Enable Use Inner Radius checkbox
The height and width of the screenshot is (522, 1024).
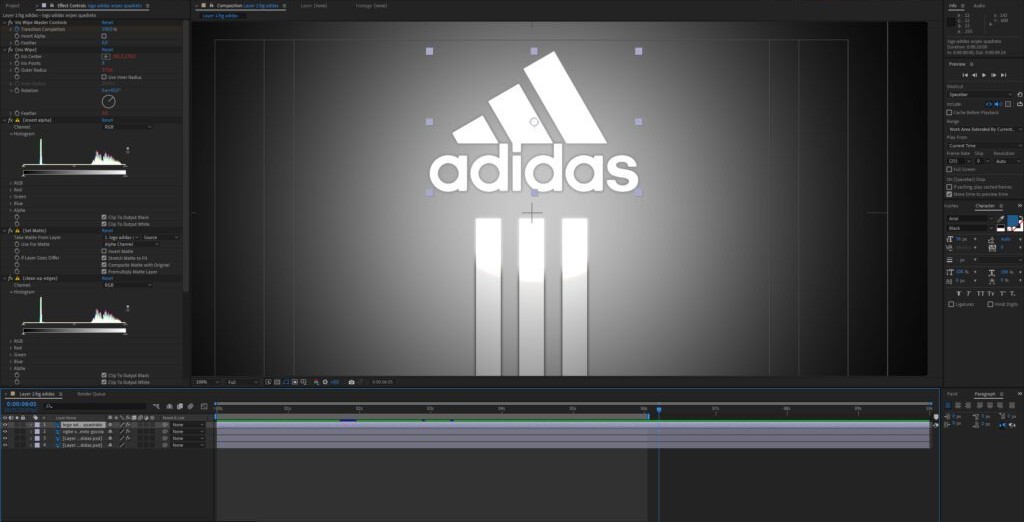tap(104, 77)
